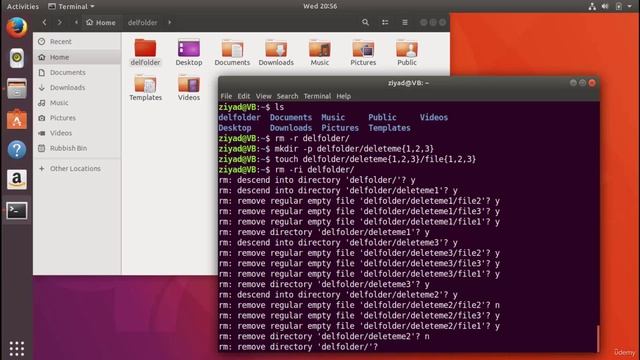Viewport: 640px width, 360px height.
Task: Click the last prompt 'remove directory delfolder/'
Action: (x=298, y=347)
